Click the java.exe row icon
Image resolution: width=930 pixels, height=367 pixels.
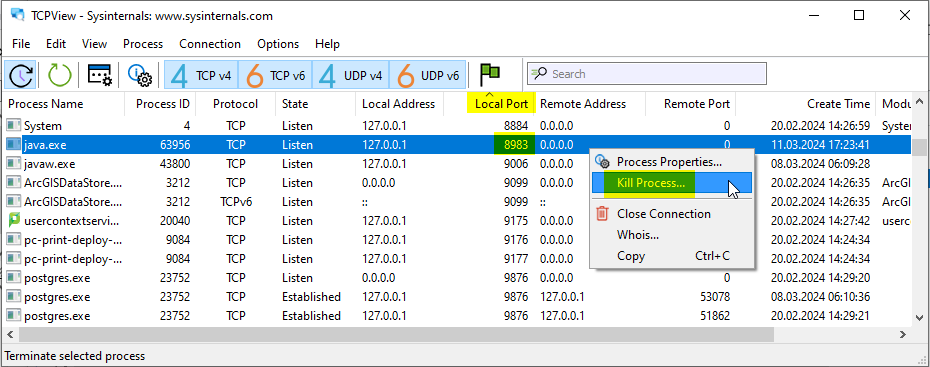click(x=14, y=145)
